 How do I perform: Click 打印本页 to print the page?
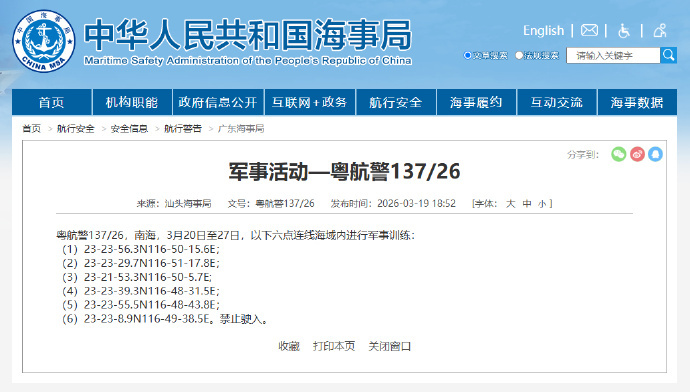point(334,346)
